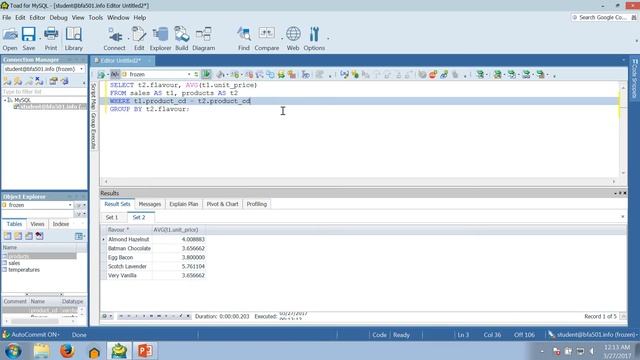
Task: Switch to the Views tab in Object Explorer
Action: click(x=37, y=224)
